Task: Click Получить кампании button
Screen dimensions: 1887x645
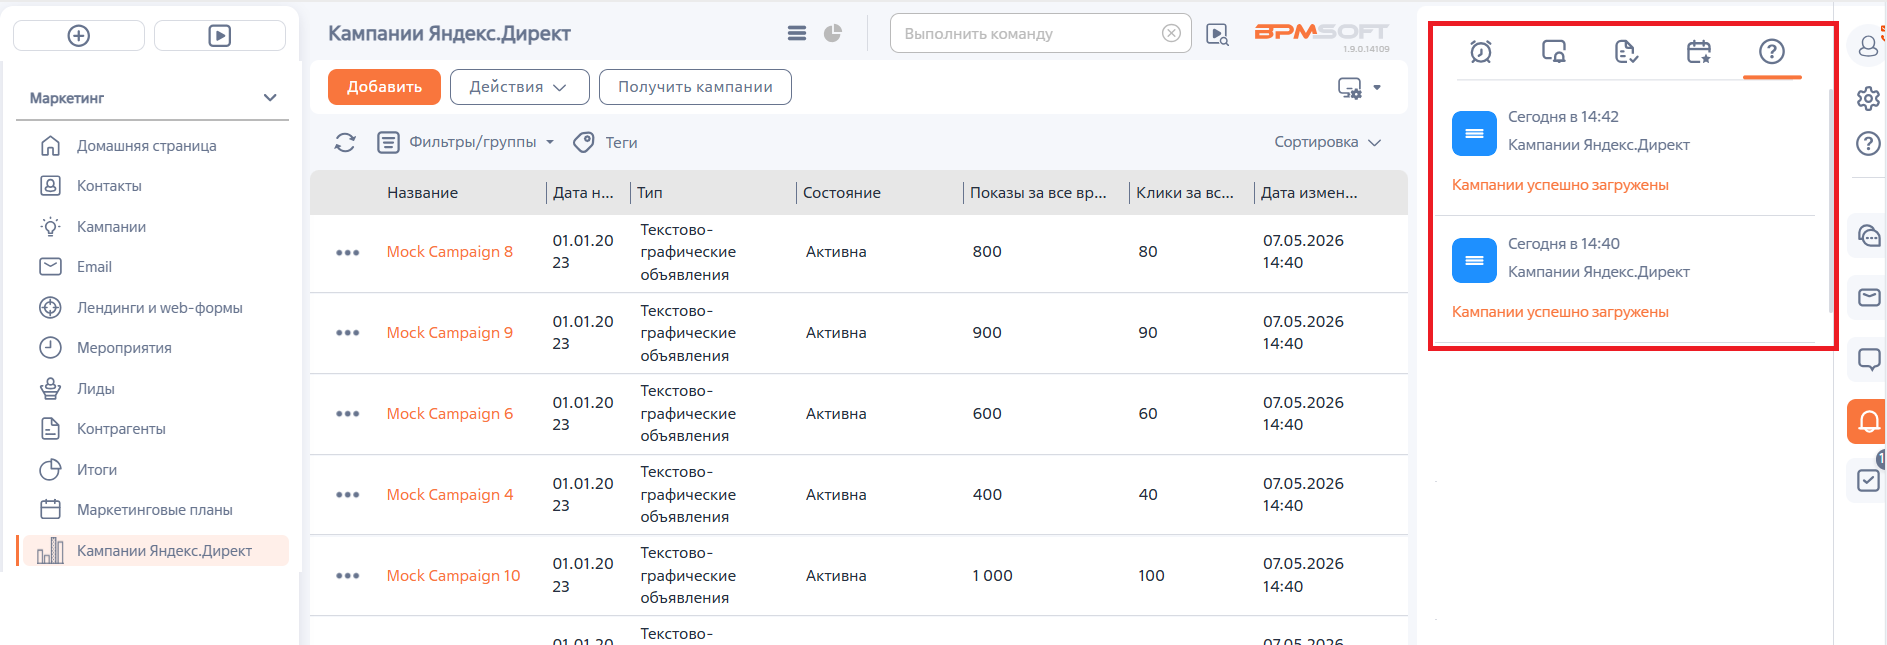Action: [695, 87]
